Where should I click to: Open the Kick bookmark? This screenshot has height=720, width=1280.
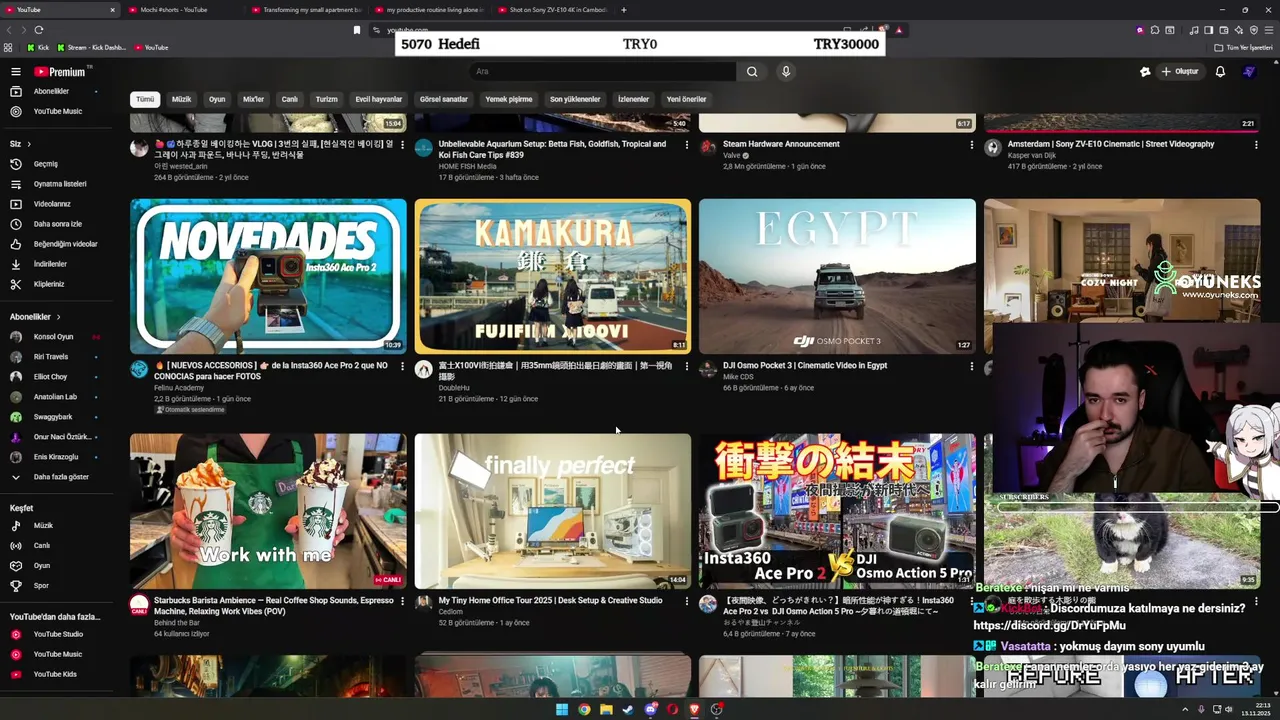tap(39, 47)
